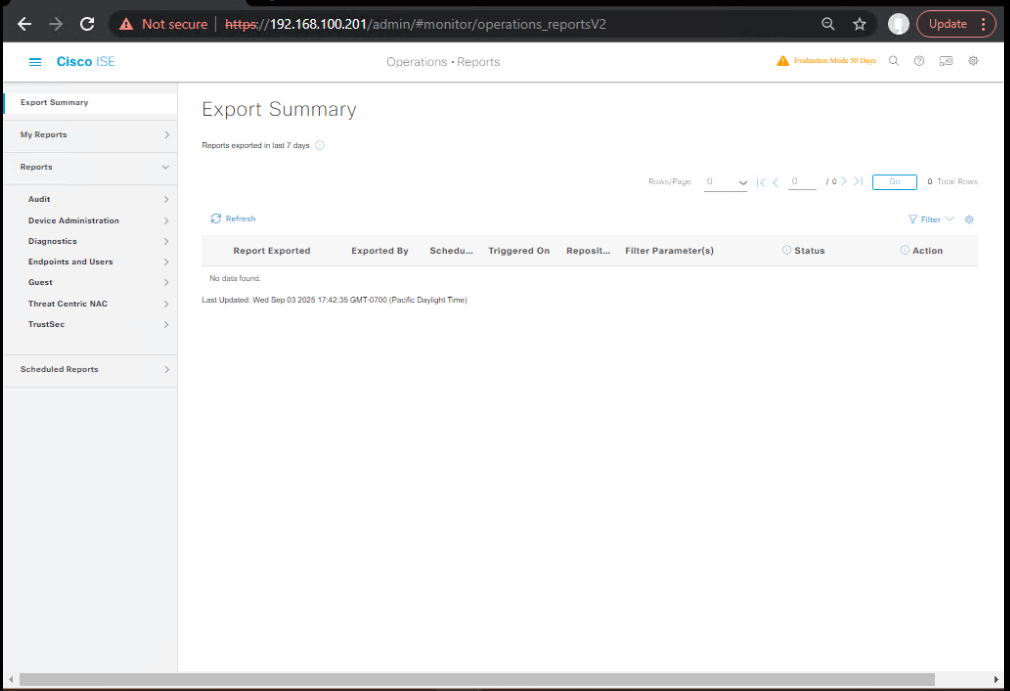Click the search magnifier icon in ISE header

[894, 61]
